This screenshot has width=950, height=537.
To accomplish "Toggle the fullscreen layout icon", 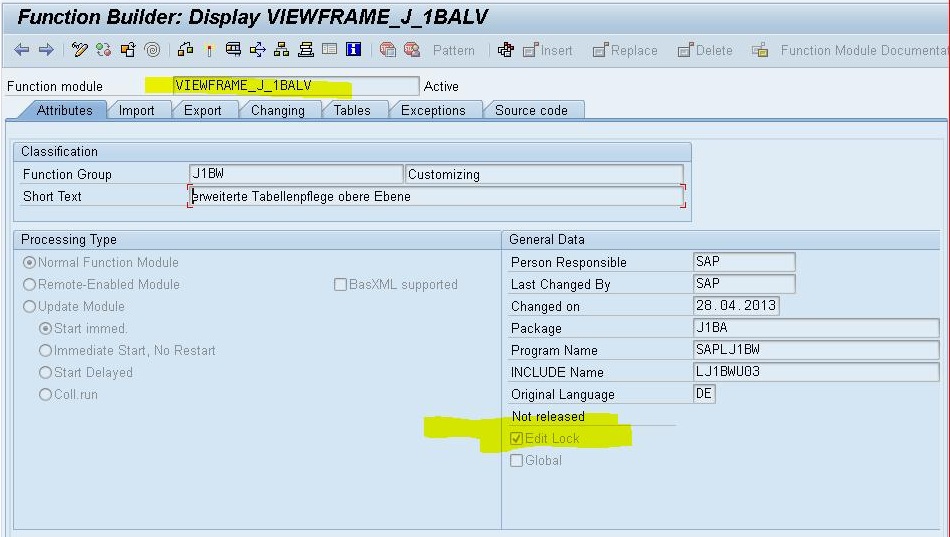I will tap(330, 49).
